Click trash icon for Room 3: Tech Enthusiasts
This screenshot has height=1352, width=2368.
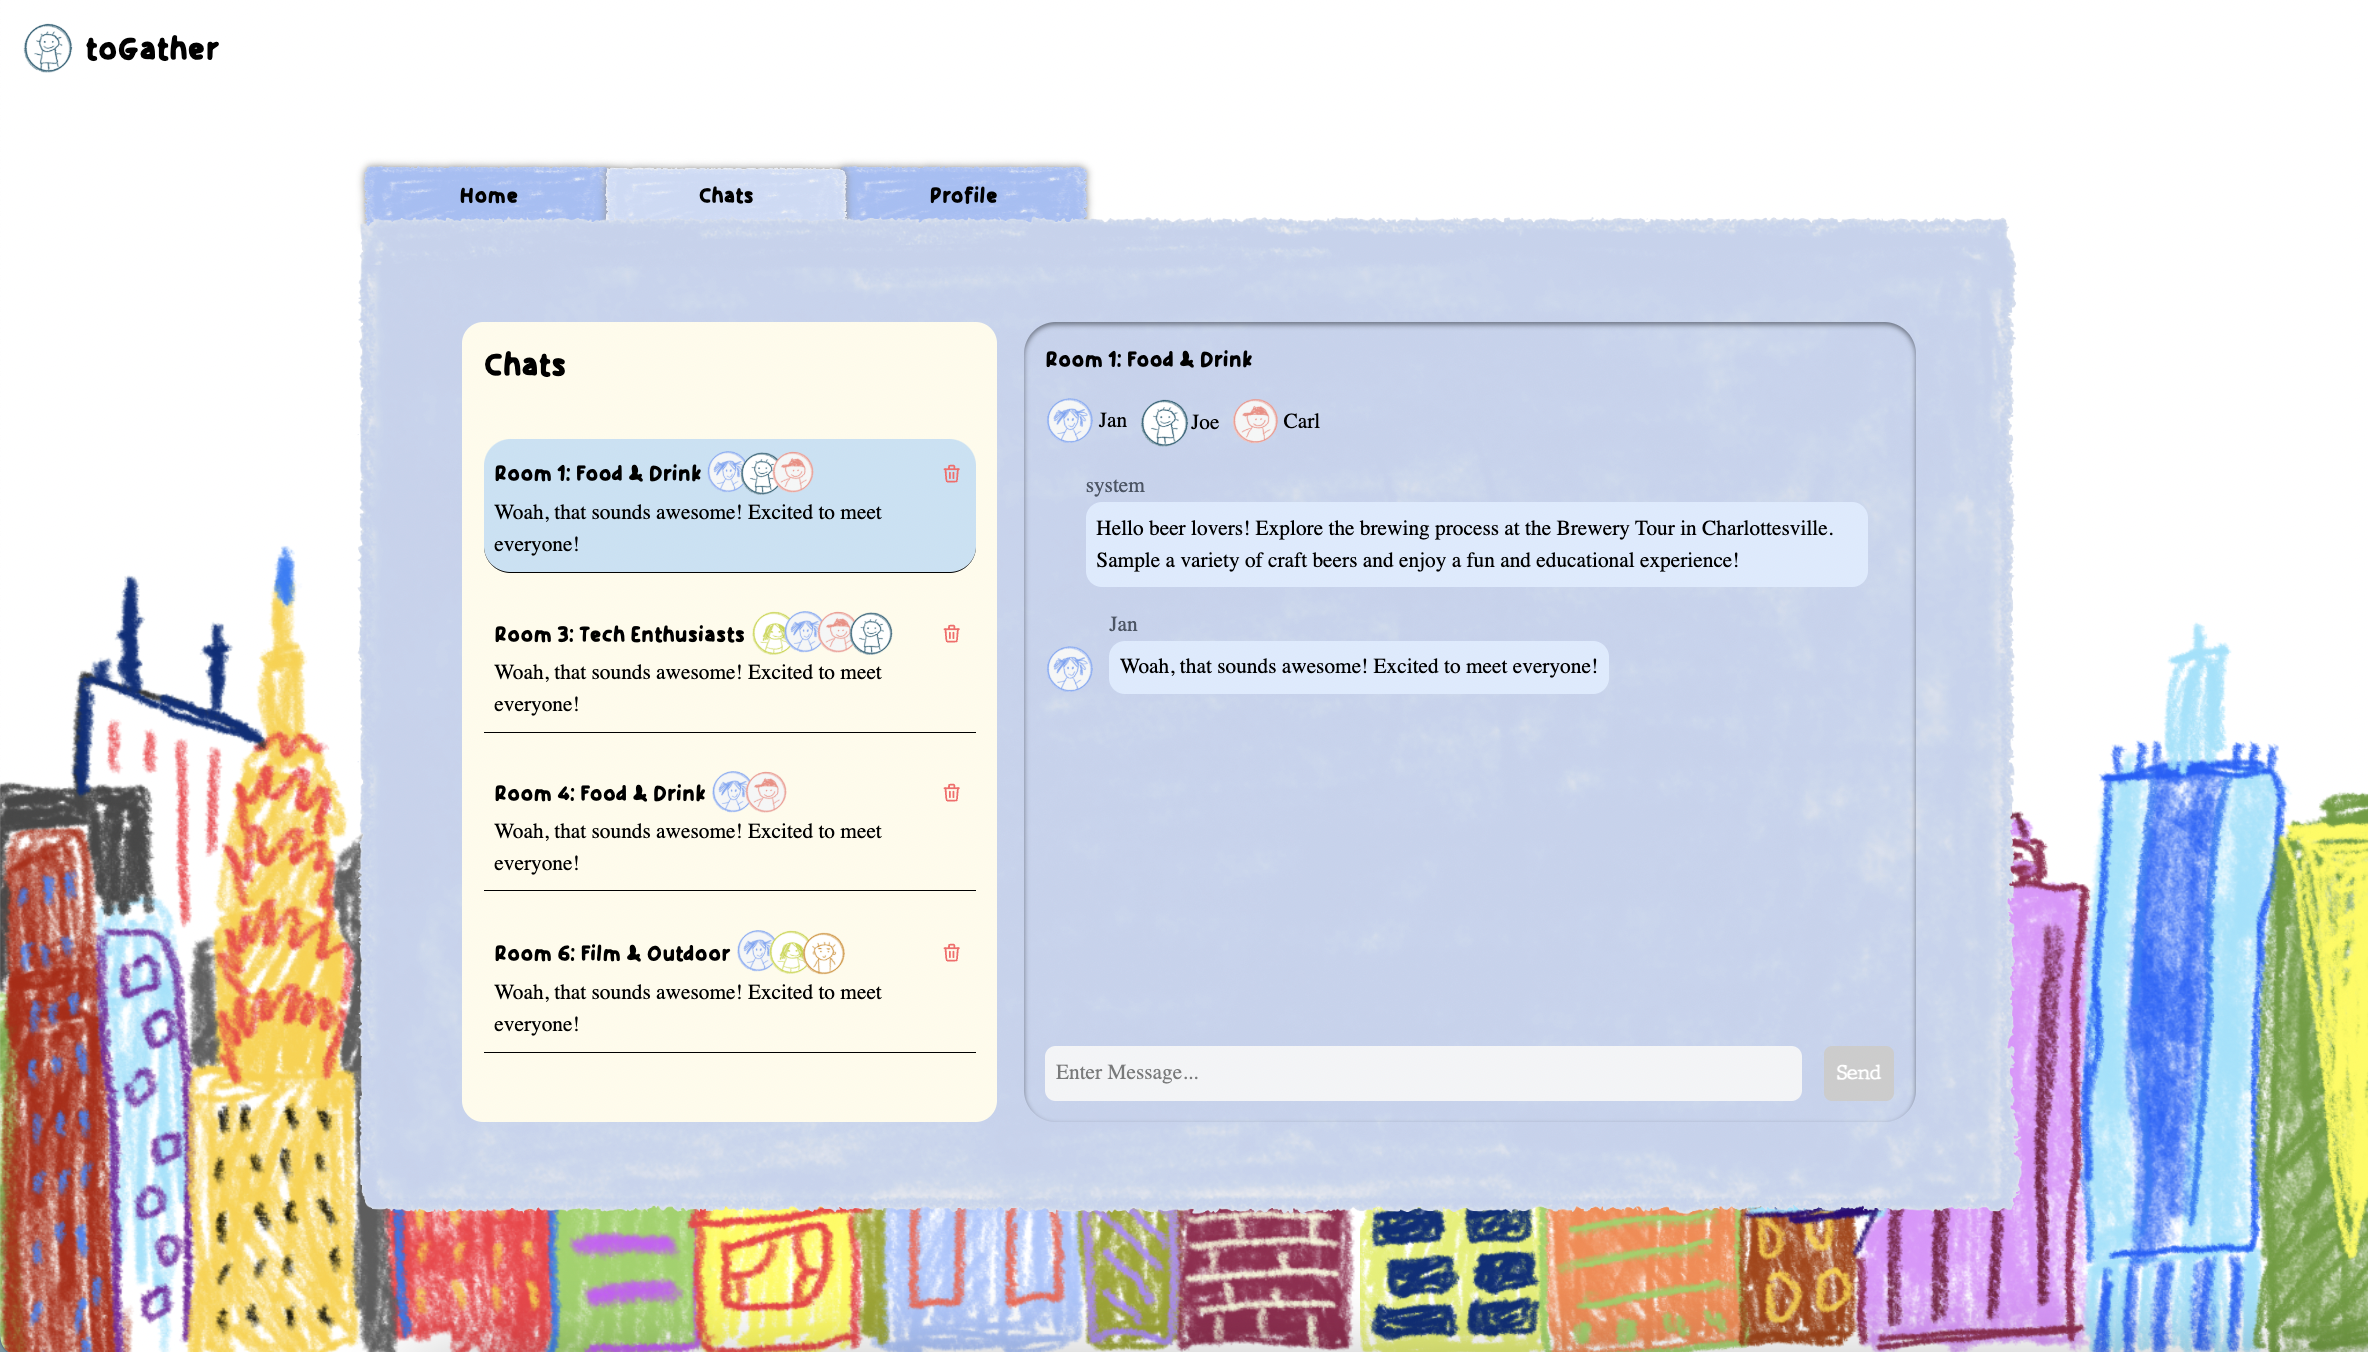pos(951,634)
